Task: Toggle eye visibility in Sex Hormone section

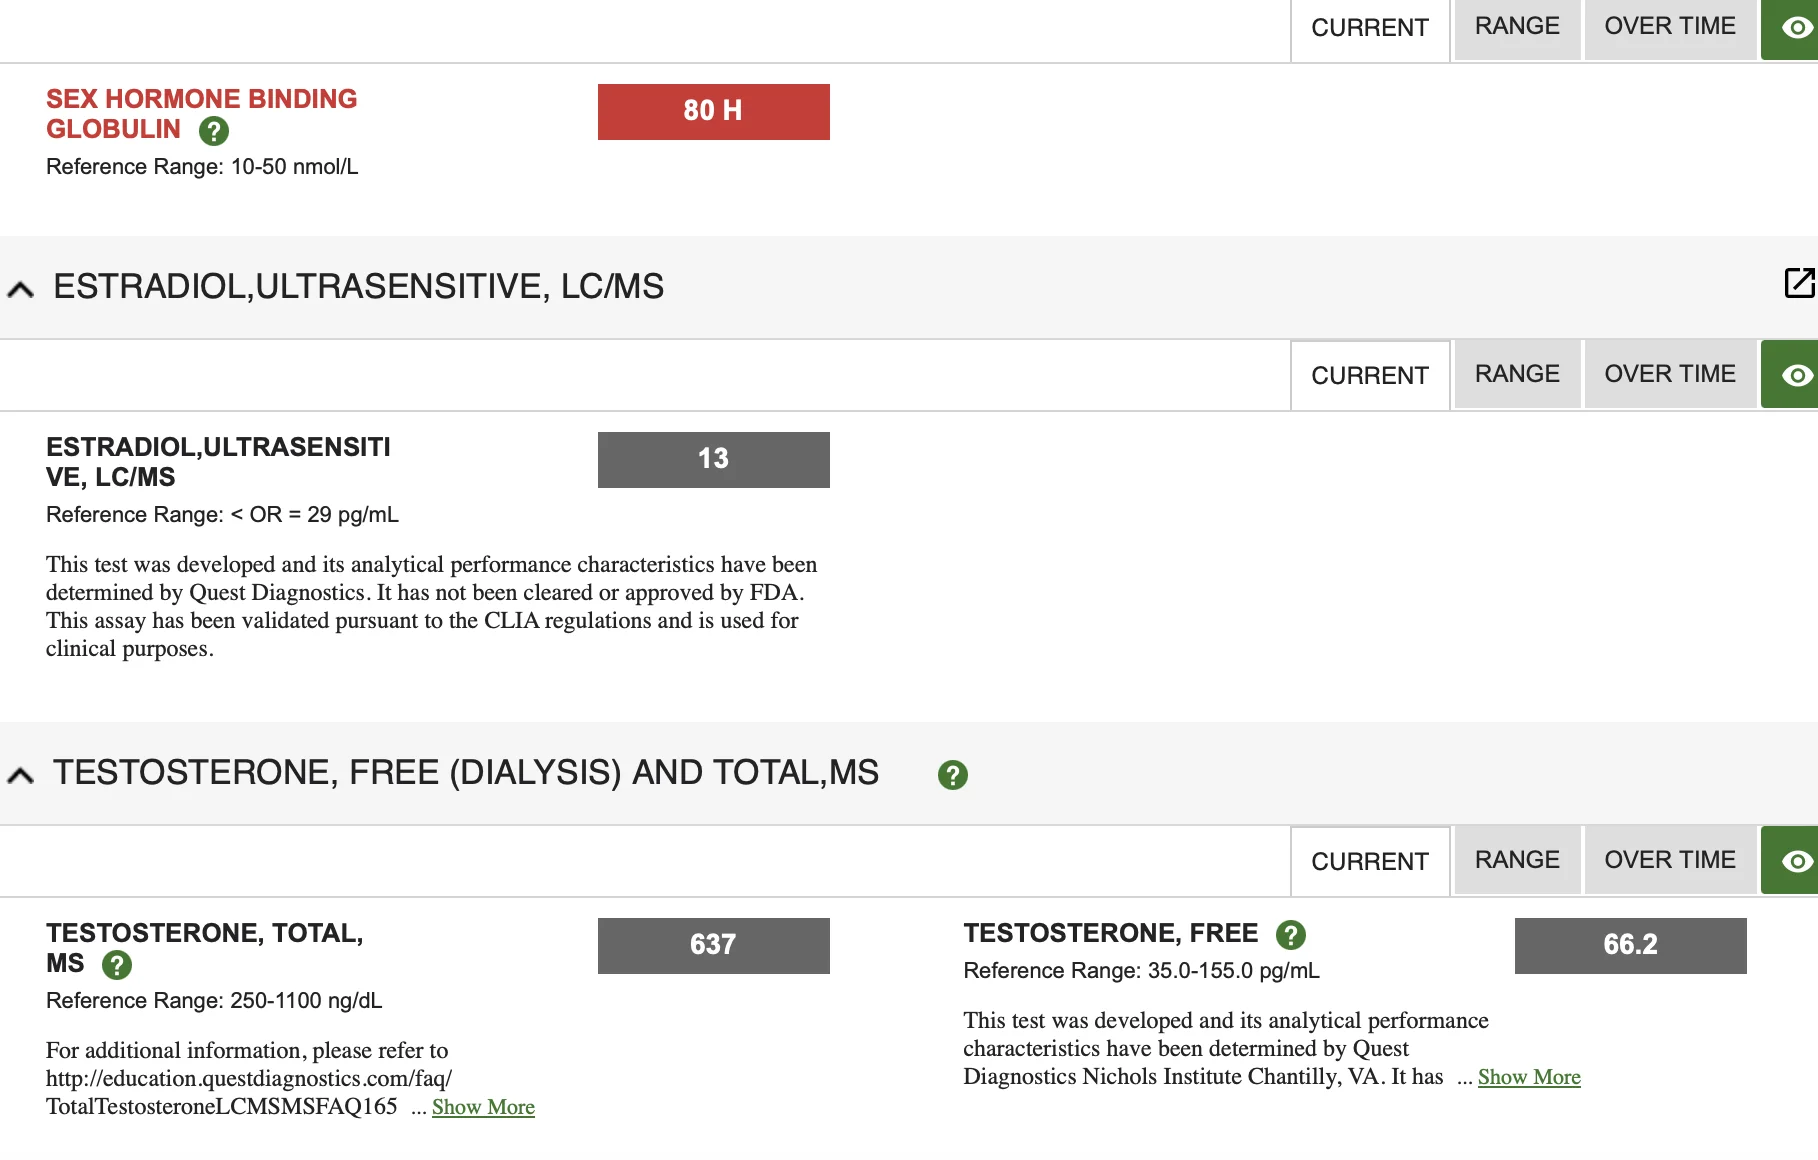Action: (x=1795, y=28)
